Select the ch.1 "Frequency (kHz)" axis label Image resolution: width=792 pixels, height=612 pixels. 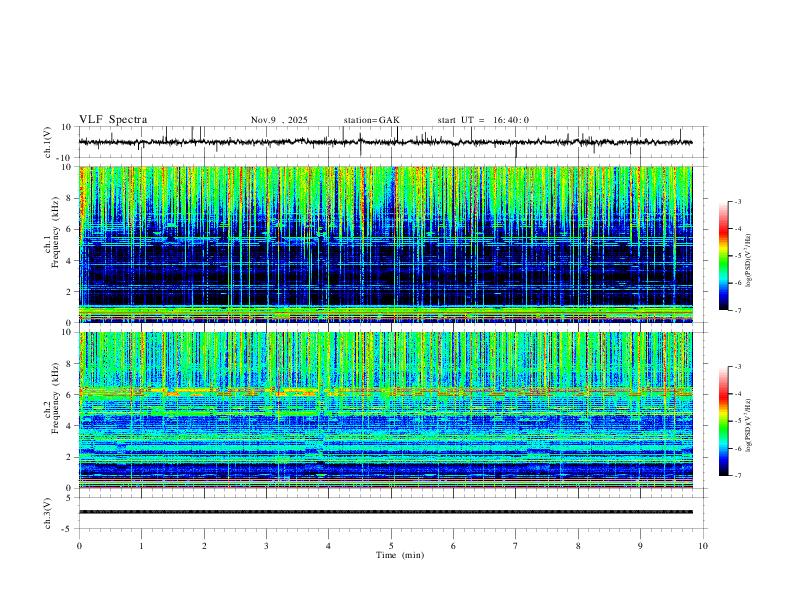click(56, 232)
